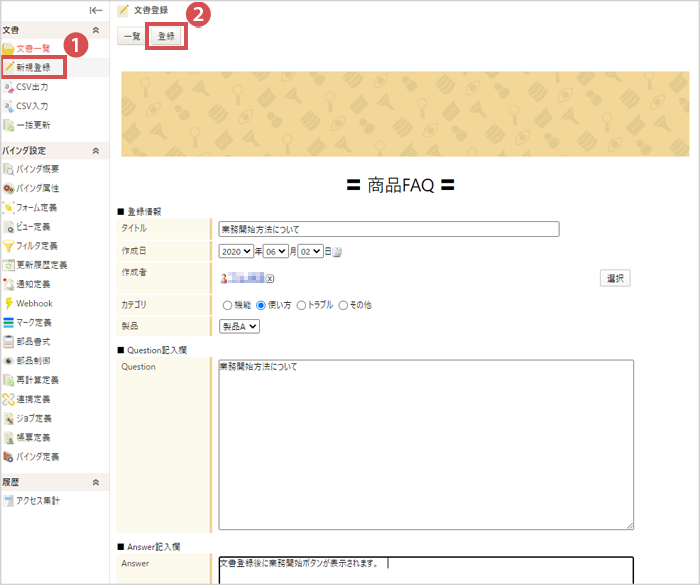
Task: Select トラブル category radio button
Action: tap(301, 305)
